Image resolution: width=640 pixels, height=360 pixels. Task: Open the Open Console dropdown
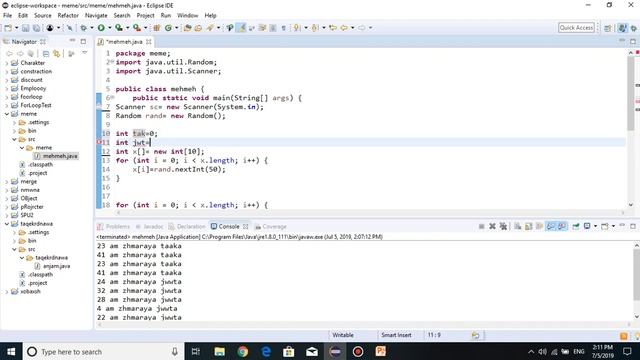(613, 226)
